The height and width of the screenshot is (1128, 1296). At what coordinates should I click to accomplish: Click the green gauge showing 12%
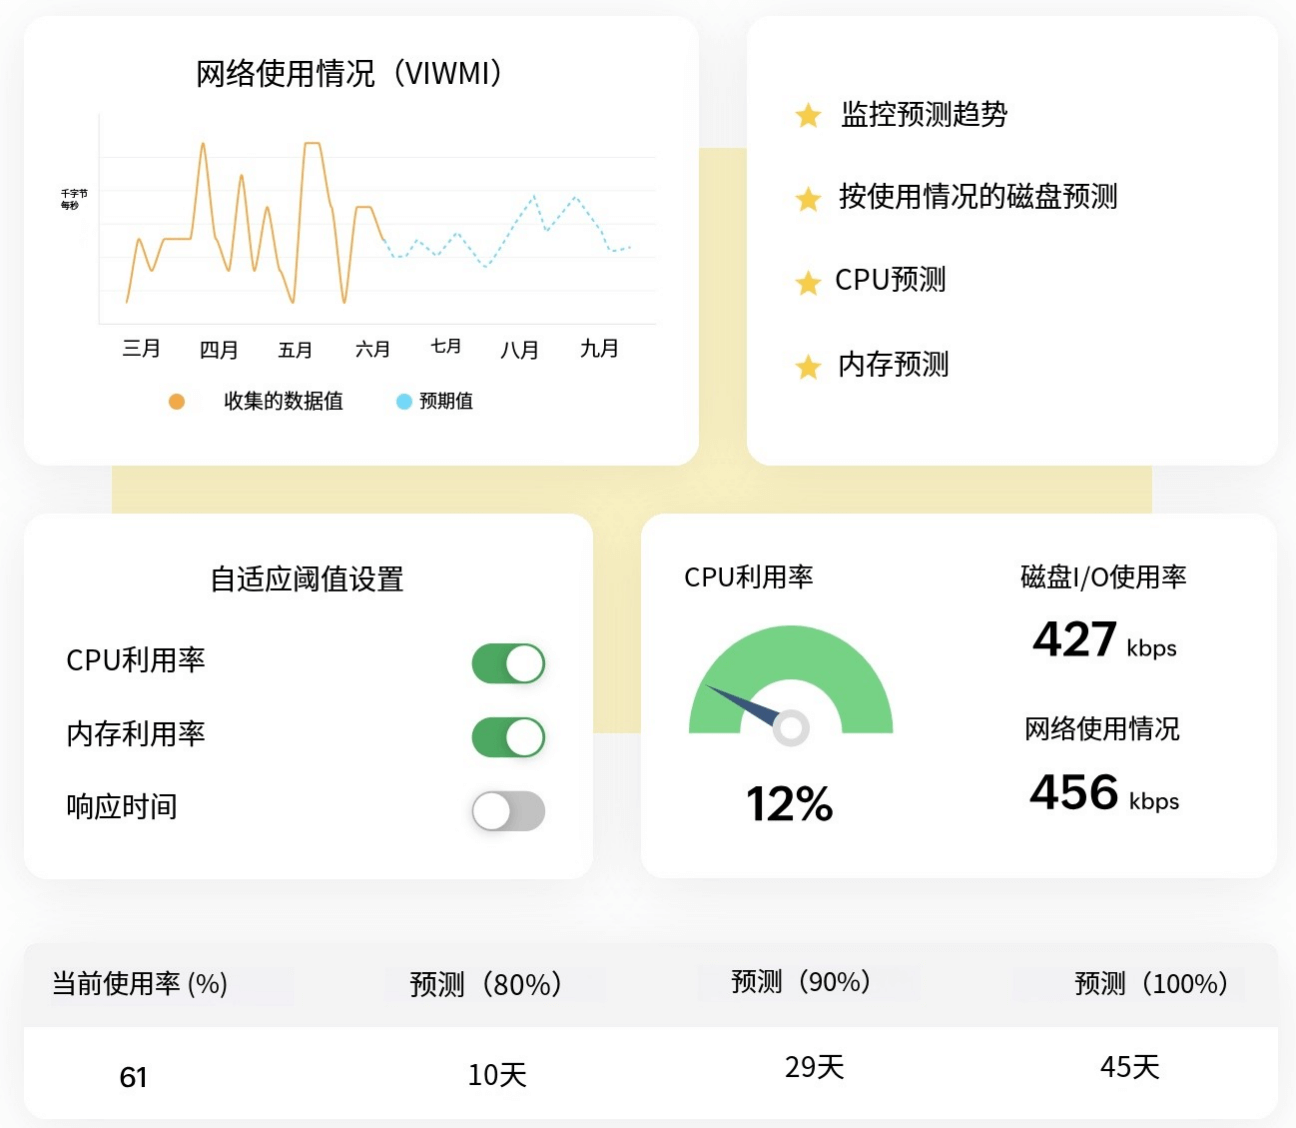[x=793, y=670]
